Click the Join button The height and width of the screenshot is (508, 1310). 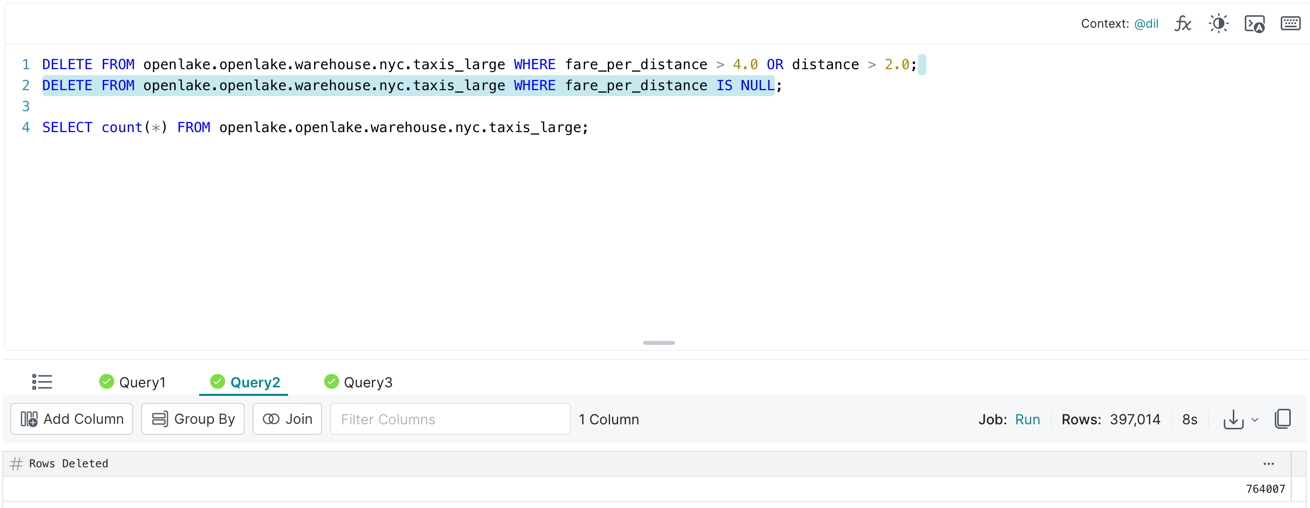pos(287,419)
